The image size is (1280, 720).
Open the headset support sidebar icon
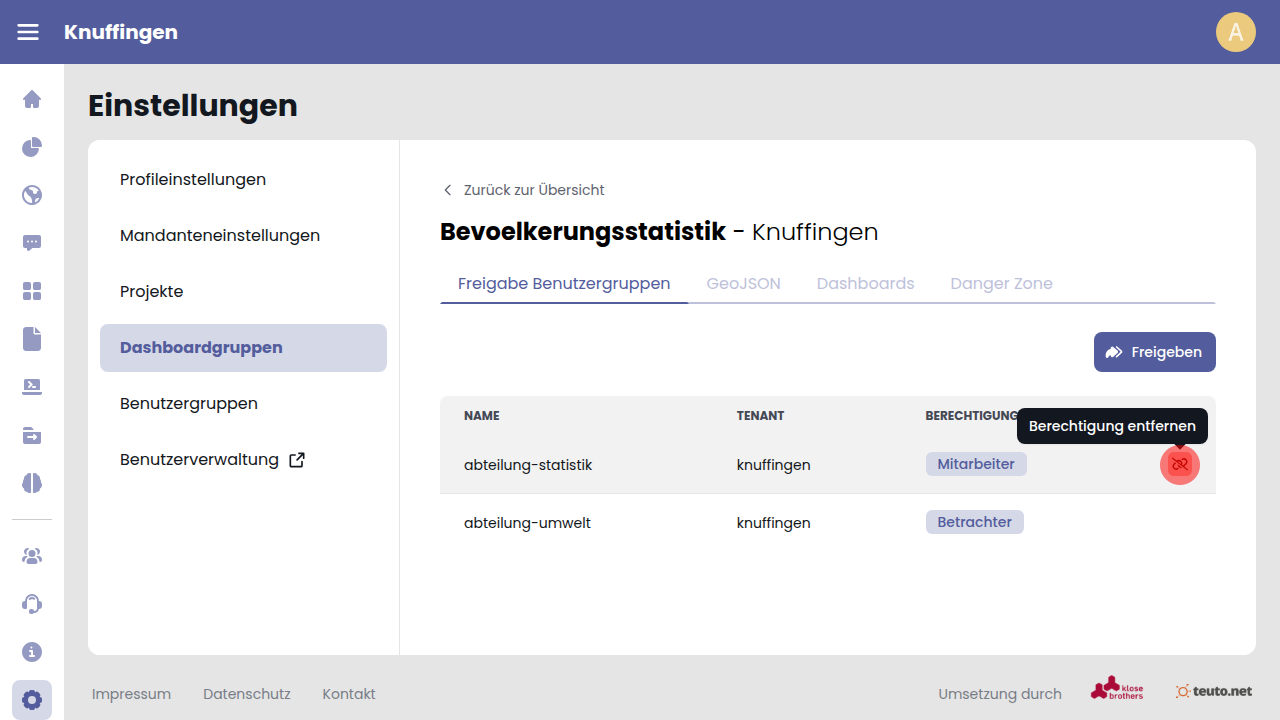point(32,604)
